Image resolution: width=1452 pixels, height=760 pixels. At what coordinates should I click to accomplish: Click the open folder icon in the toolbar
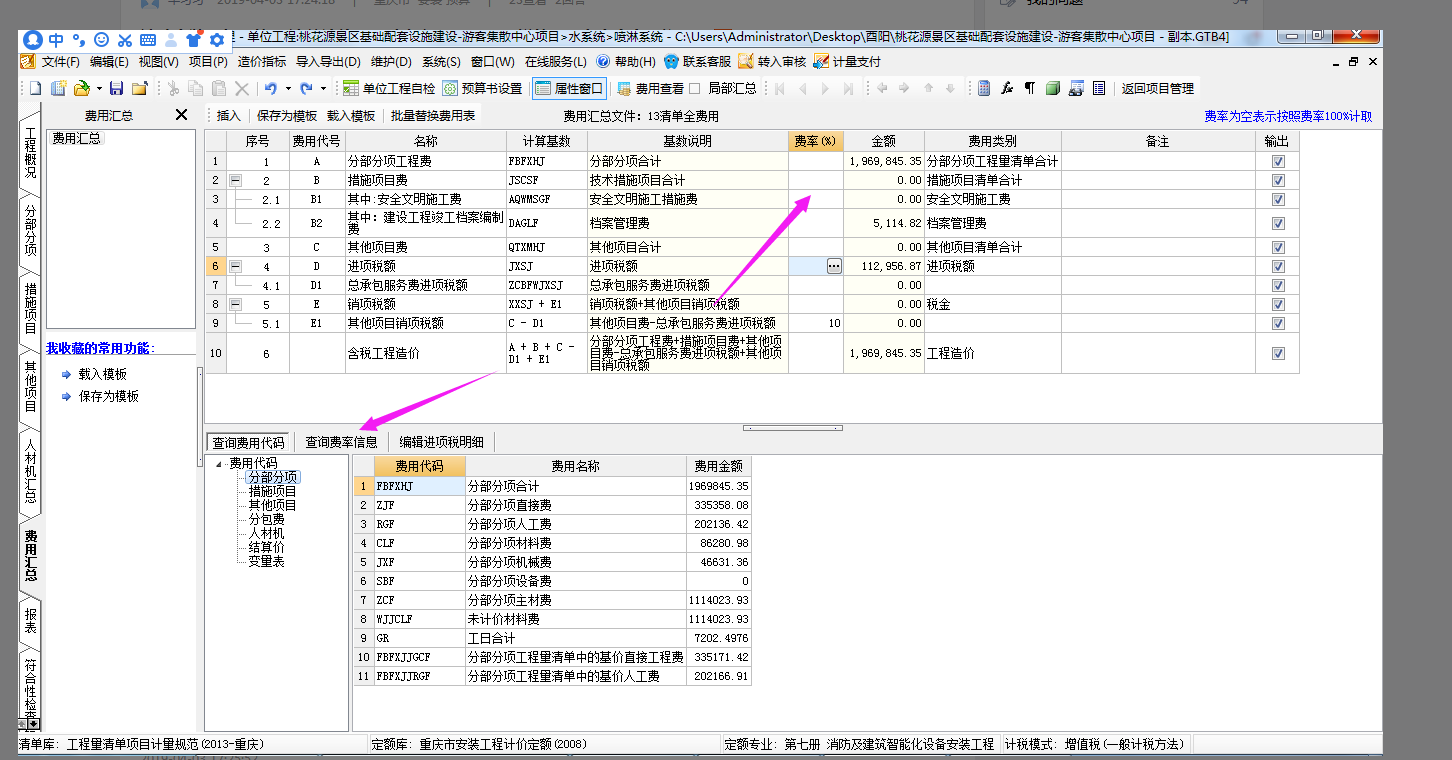point(82,88)
